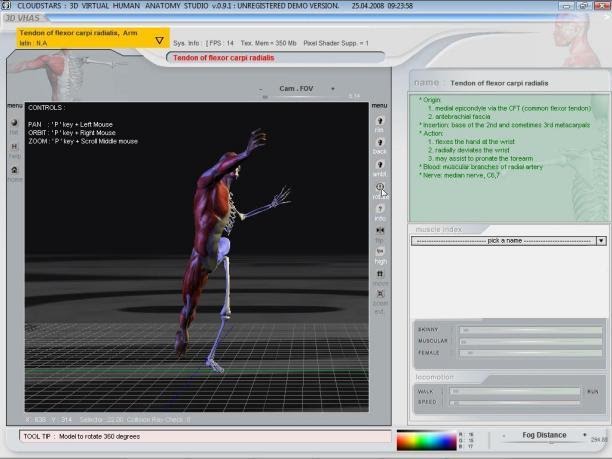Click the 'high' quality icon
This screenshot has width=612, height=459.
click(x=380, y=251)
